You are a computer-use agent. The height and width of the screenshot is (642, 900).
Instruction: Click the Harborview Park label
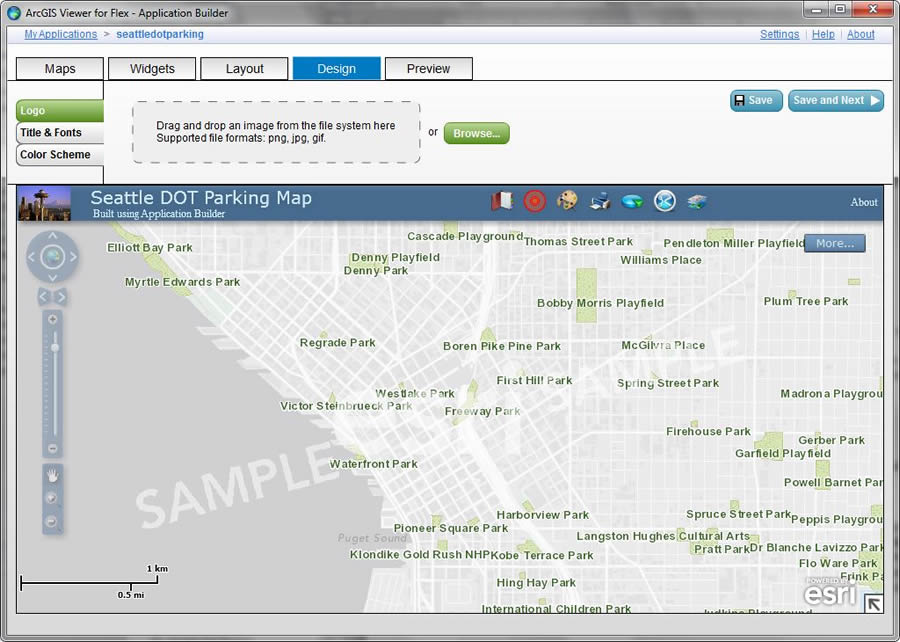click(x=542, y=515)
